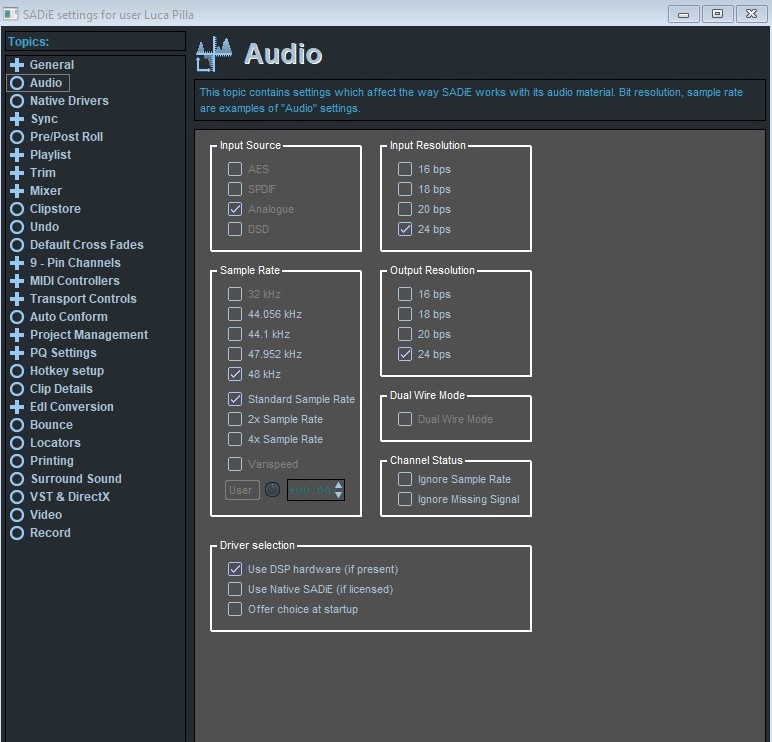Expand the MIDI Controllers plus icon
The height and width of the screenshot is (742, 772).
tap(17, 281)
